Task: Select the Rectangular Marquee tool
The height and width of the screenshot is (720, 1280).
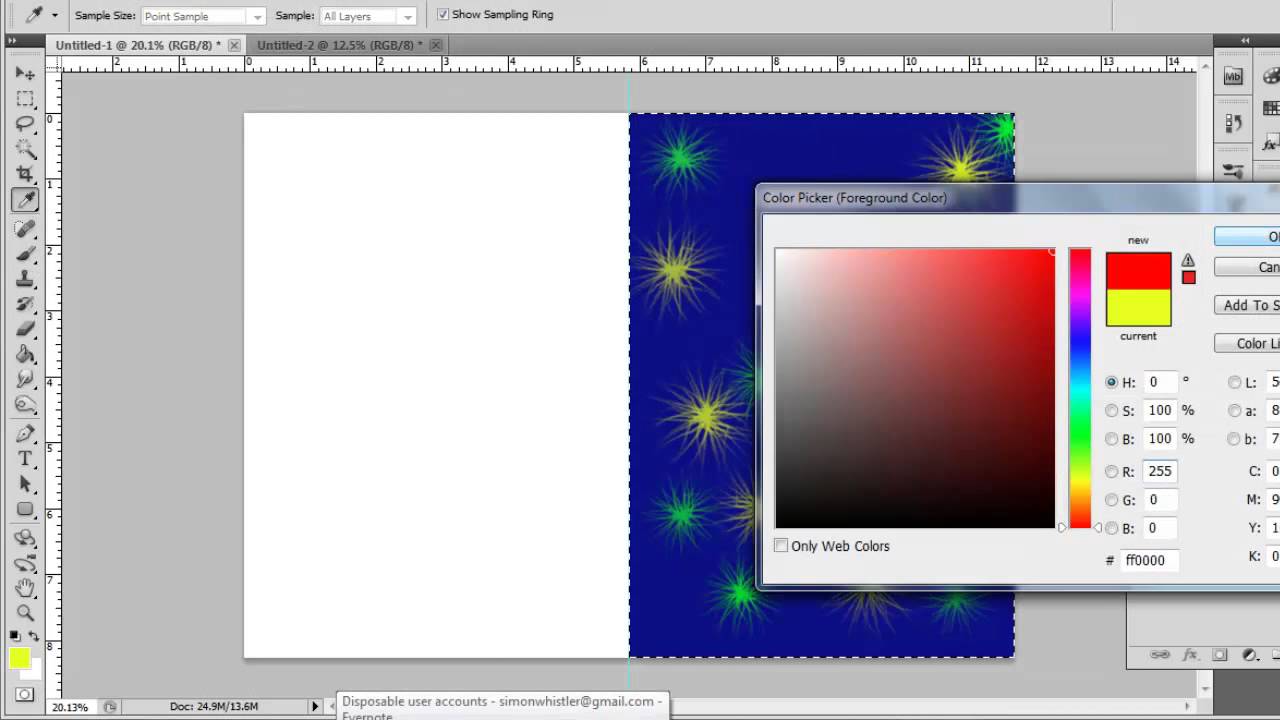Action: pos(25,99)
